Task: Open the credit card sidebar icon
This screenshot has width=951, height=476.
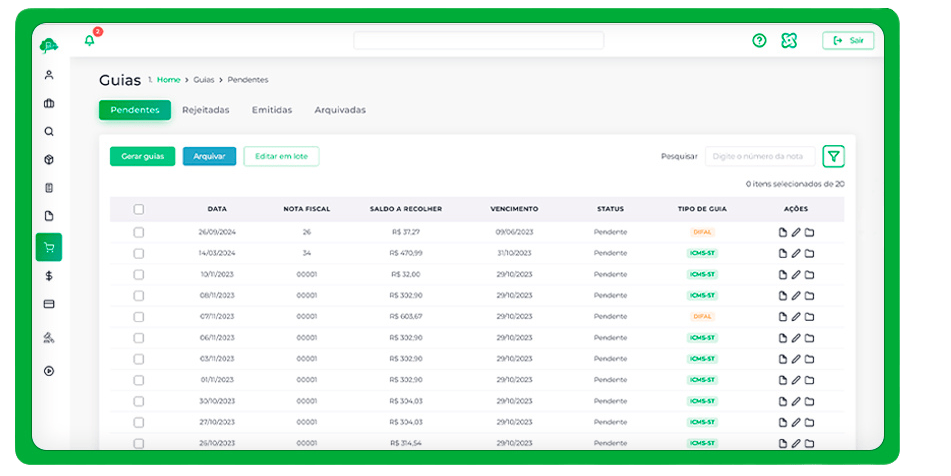Action: tap(49, 304)
